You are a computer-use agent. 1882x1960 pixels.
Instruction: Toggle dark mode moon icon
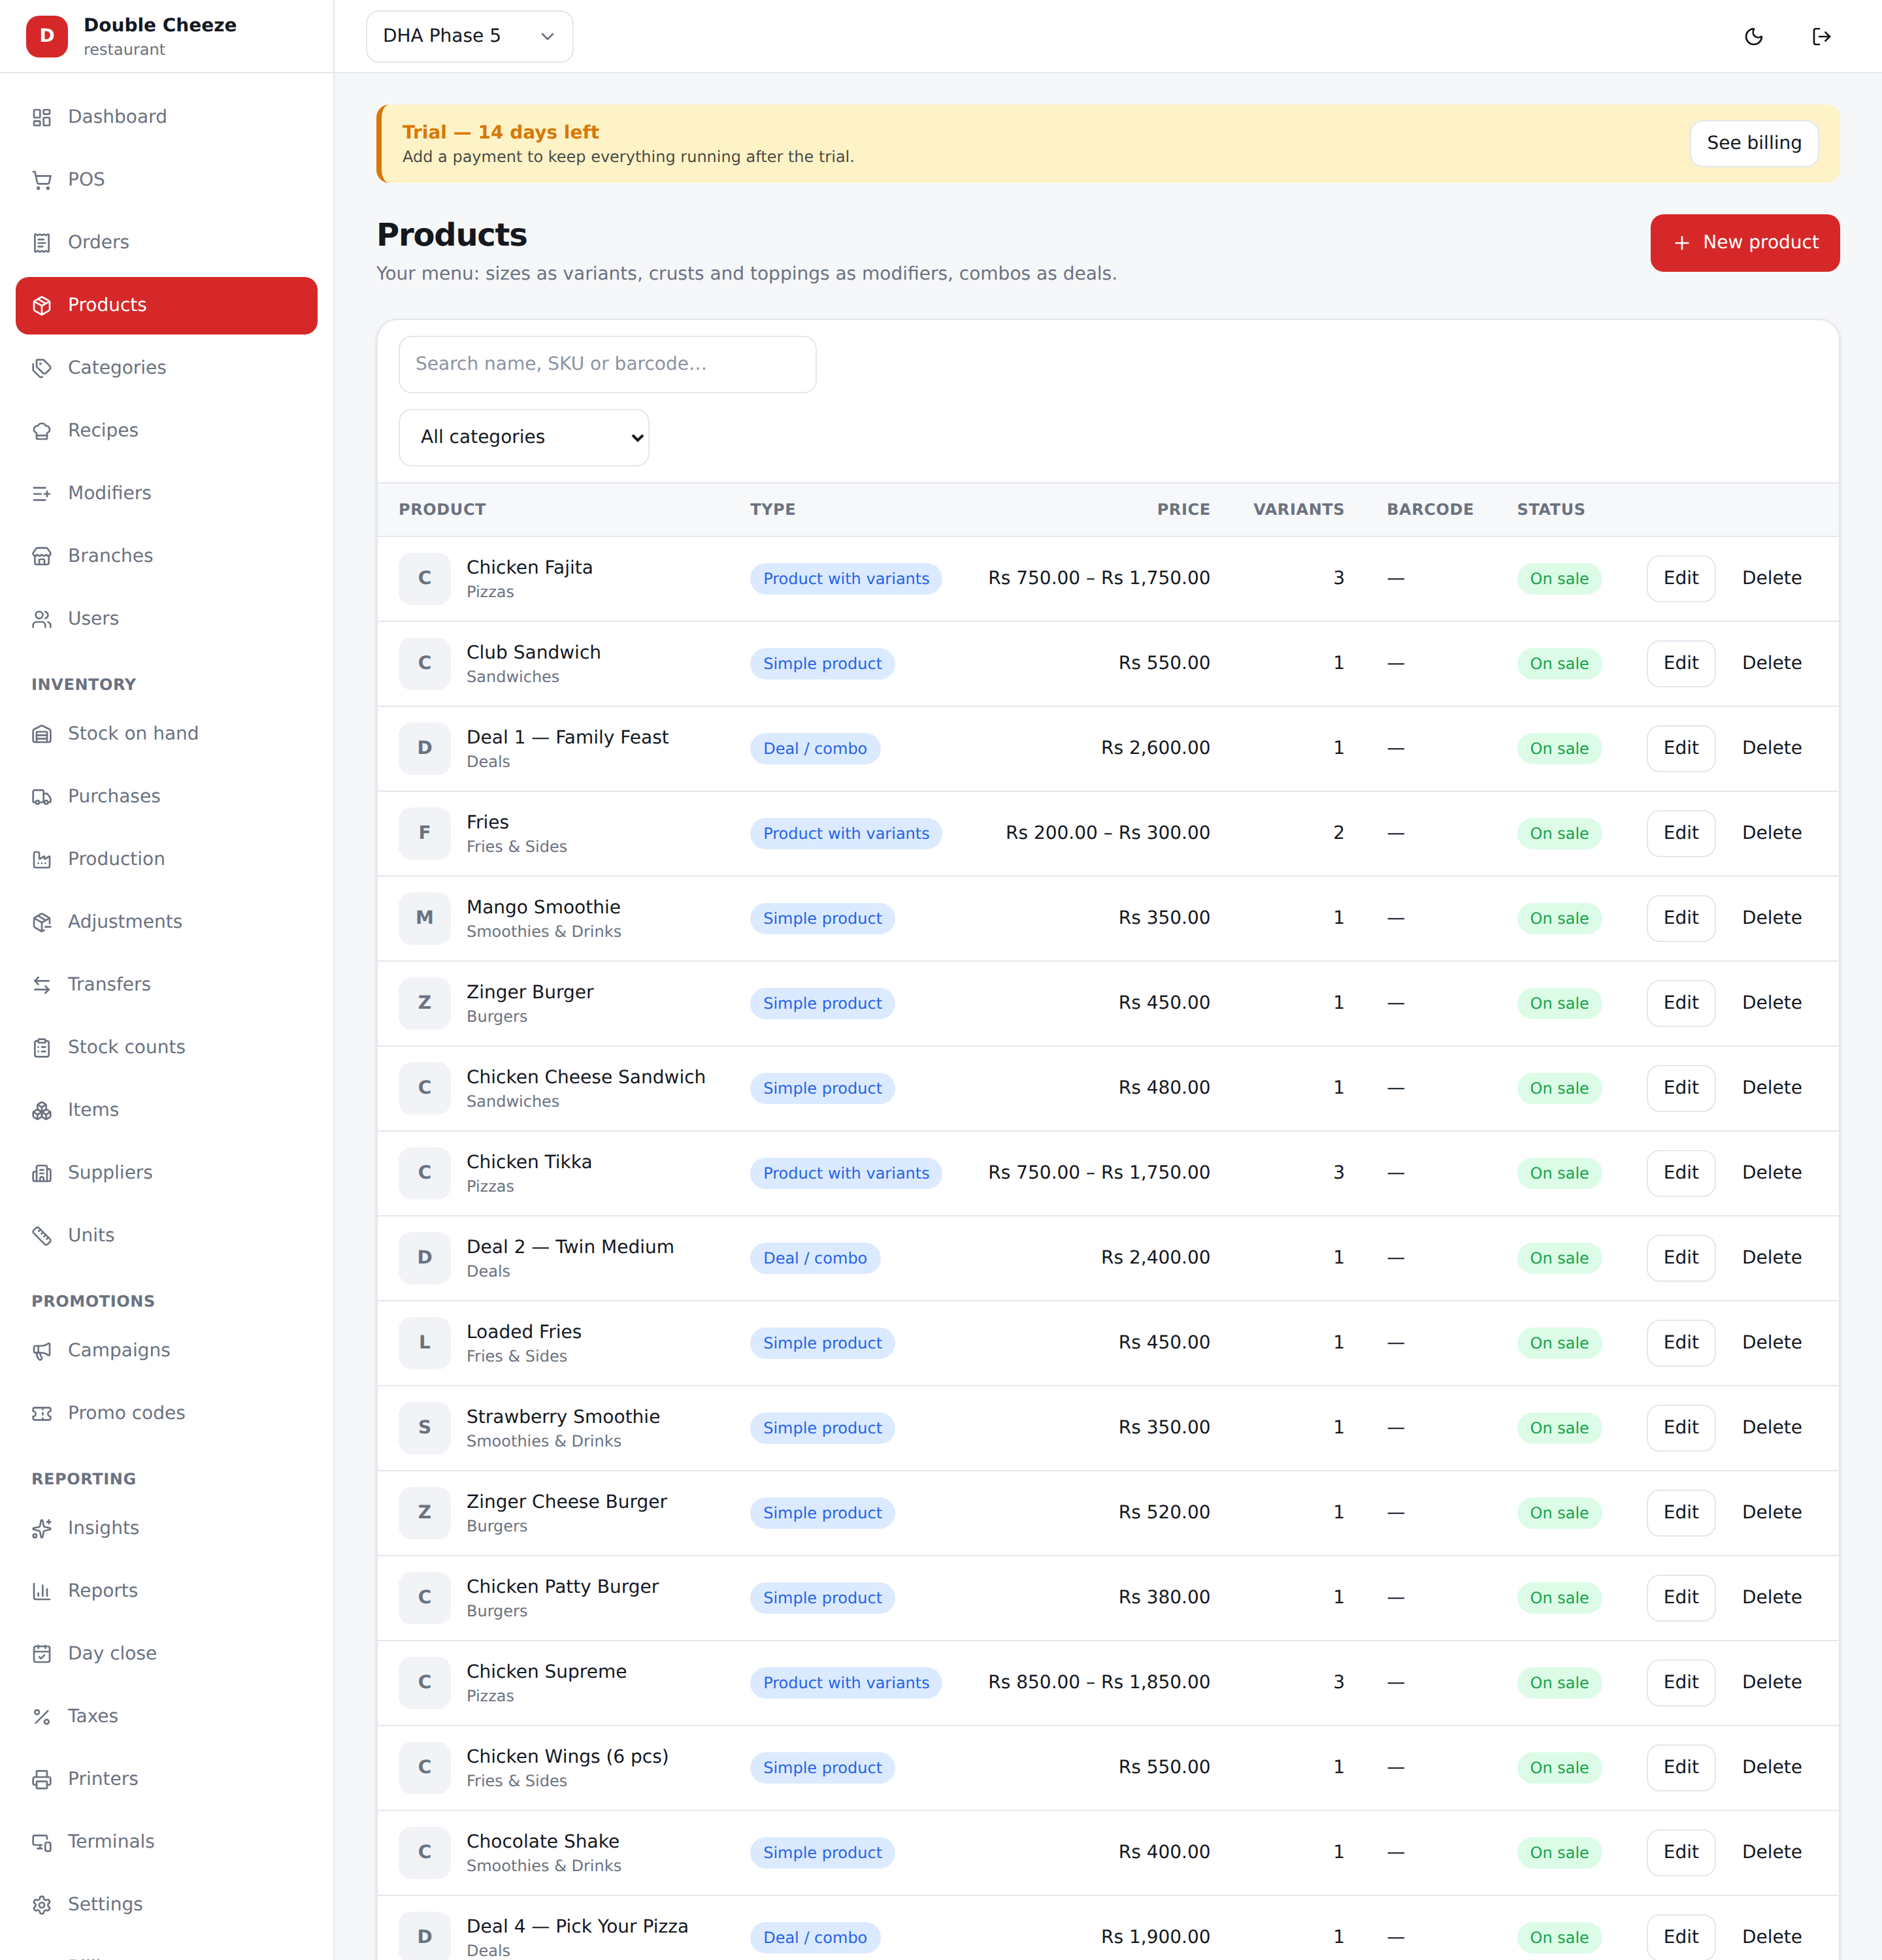pos(1754,37)
